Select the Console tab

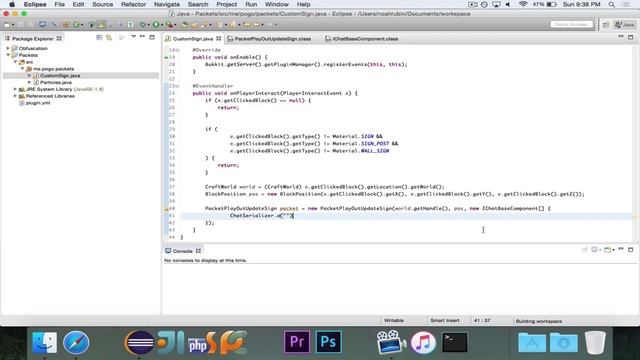click(x=182, y=251)
